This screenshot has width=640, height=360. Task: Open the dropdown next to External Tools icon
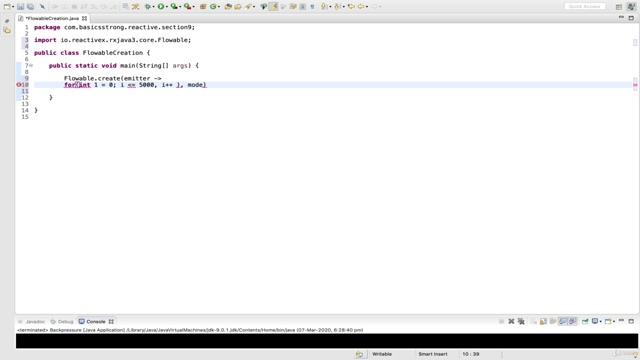193,7
